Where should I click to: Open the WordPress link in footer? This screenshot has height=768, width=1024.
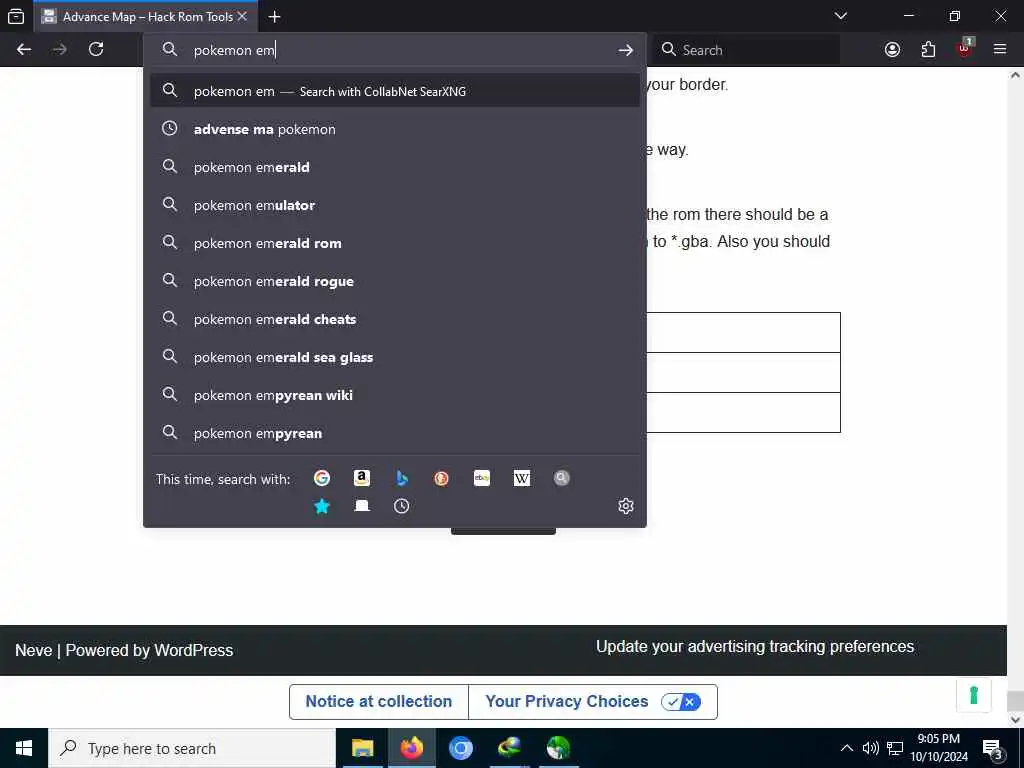pyautogui.click(x=193, y=650)
